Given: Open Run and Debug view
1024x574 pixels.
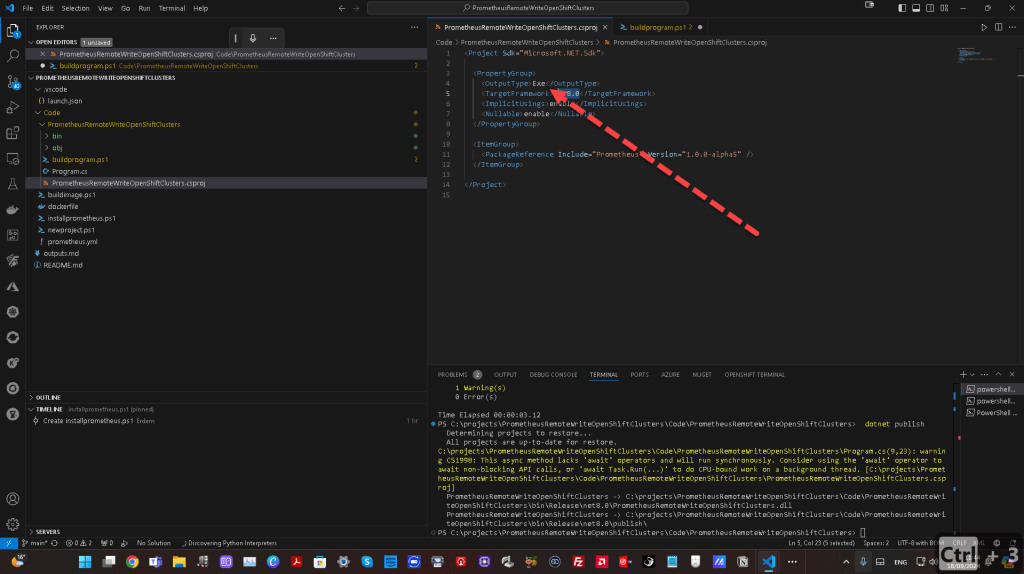Looking at the screenshot, I should [x=12, y=107].
